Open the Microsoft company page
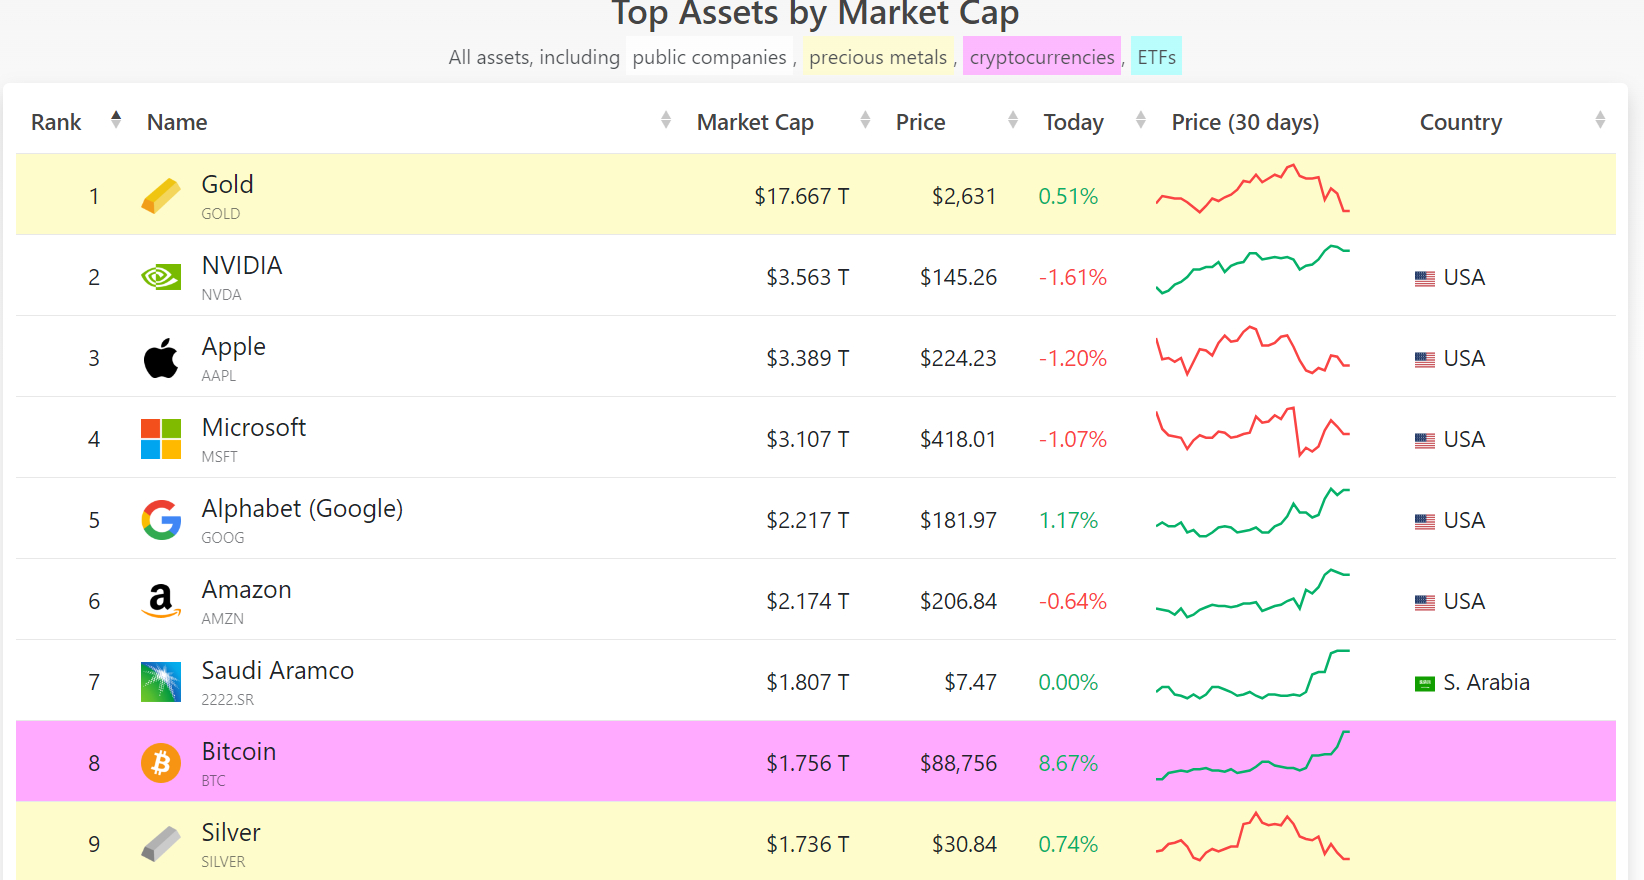Image resolution: width=1644 pixels, height=880 pixels. tap(254, 428)
